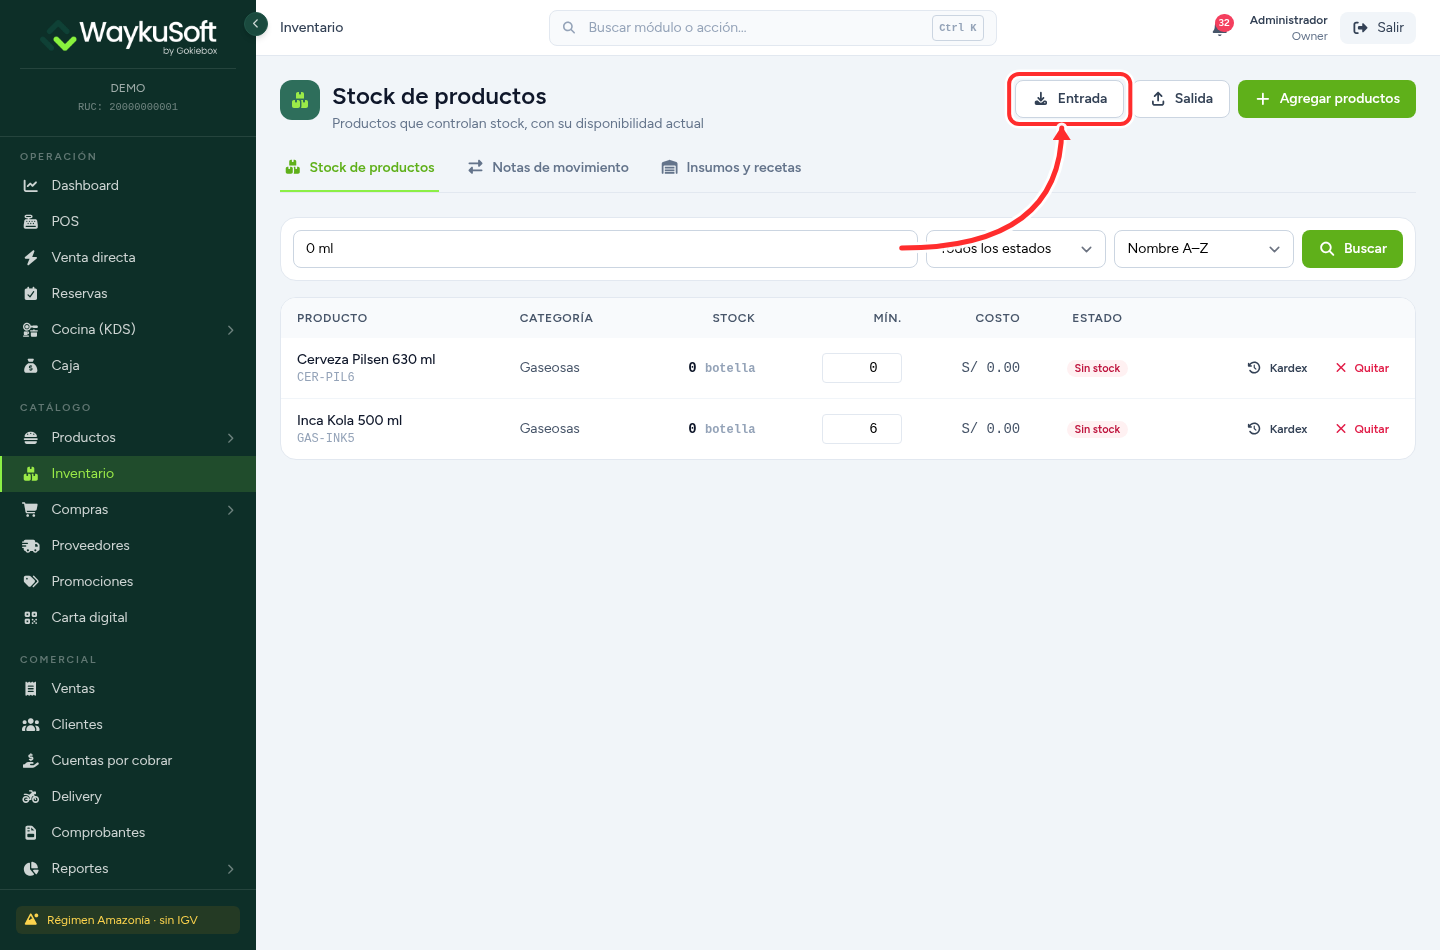Focus the Buscar módulo o acción search box
The height and width of the screenshot is (950, 1440).
click(773, 28)
